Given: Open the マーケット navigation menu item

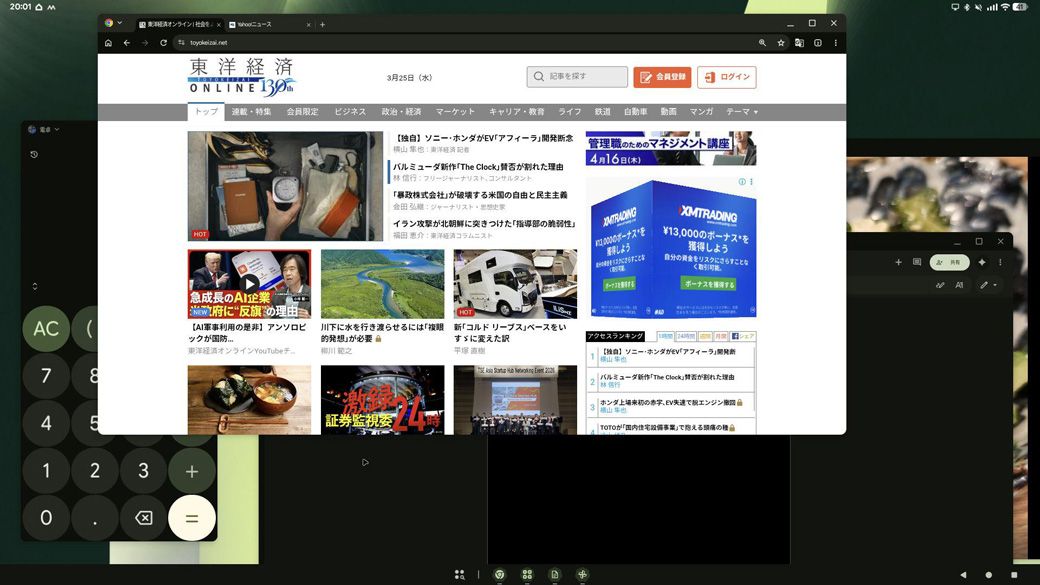Looking at the screenshot, I should tap(455, 112).
